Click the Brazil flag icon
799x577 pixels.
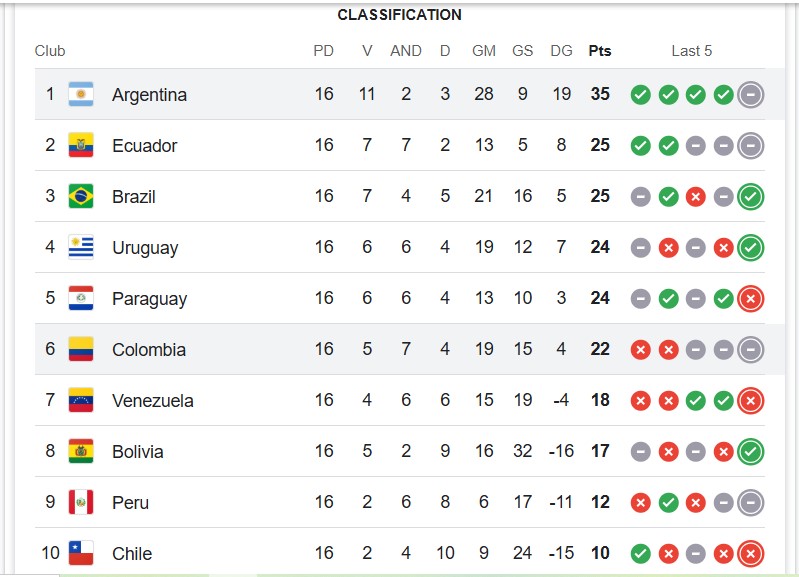[81, 197]
